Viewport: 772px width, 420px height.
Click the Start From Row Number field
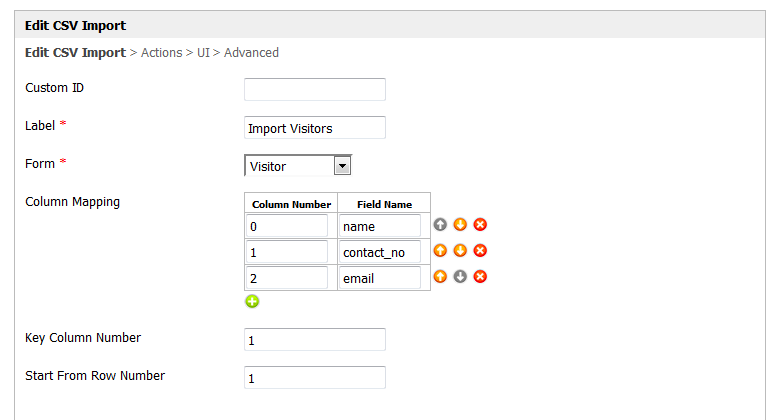tap(314, 378)
